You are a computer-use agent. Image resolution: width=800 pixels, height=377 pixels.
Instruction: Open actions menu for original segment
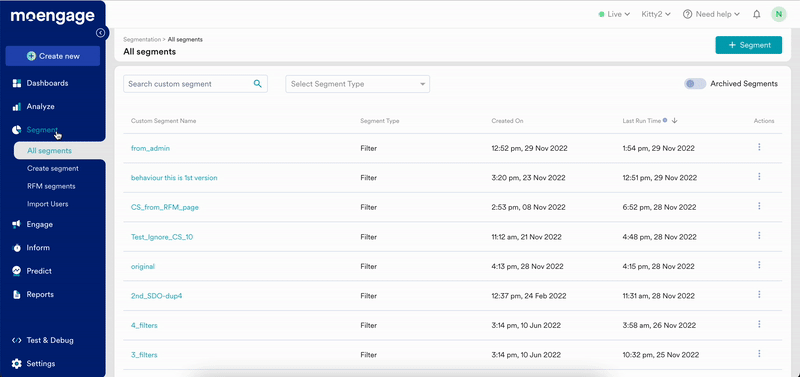click(x=759, y=265)
